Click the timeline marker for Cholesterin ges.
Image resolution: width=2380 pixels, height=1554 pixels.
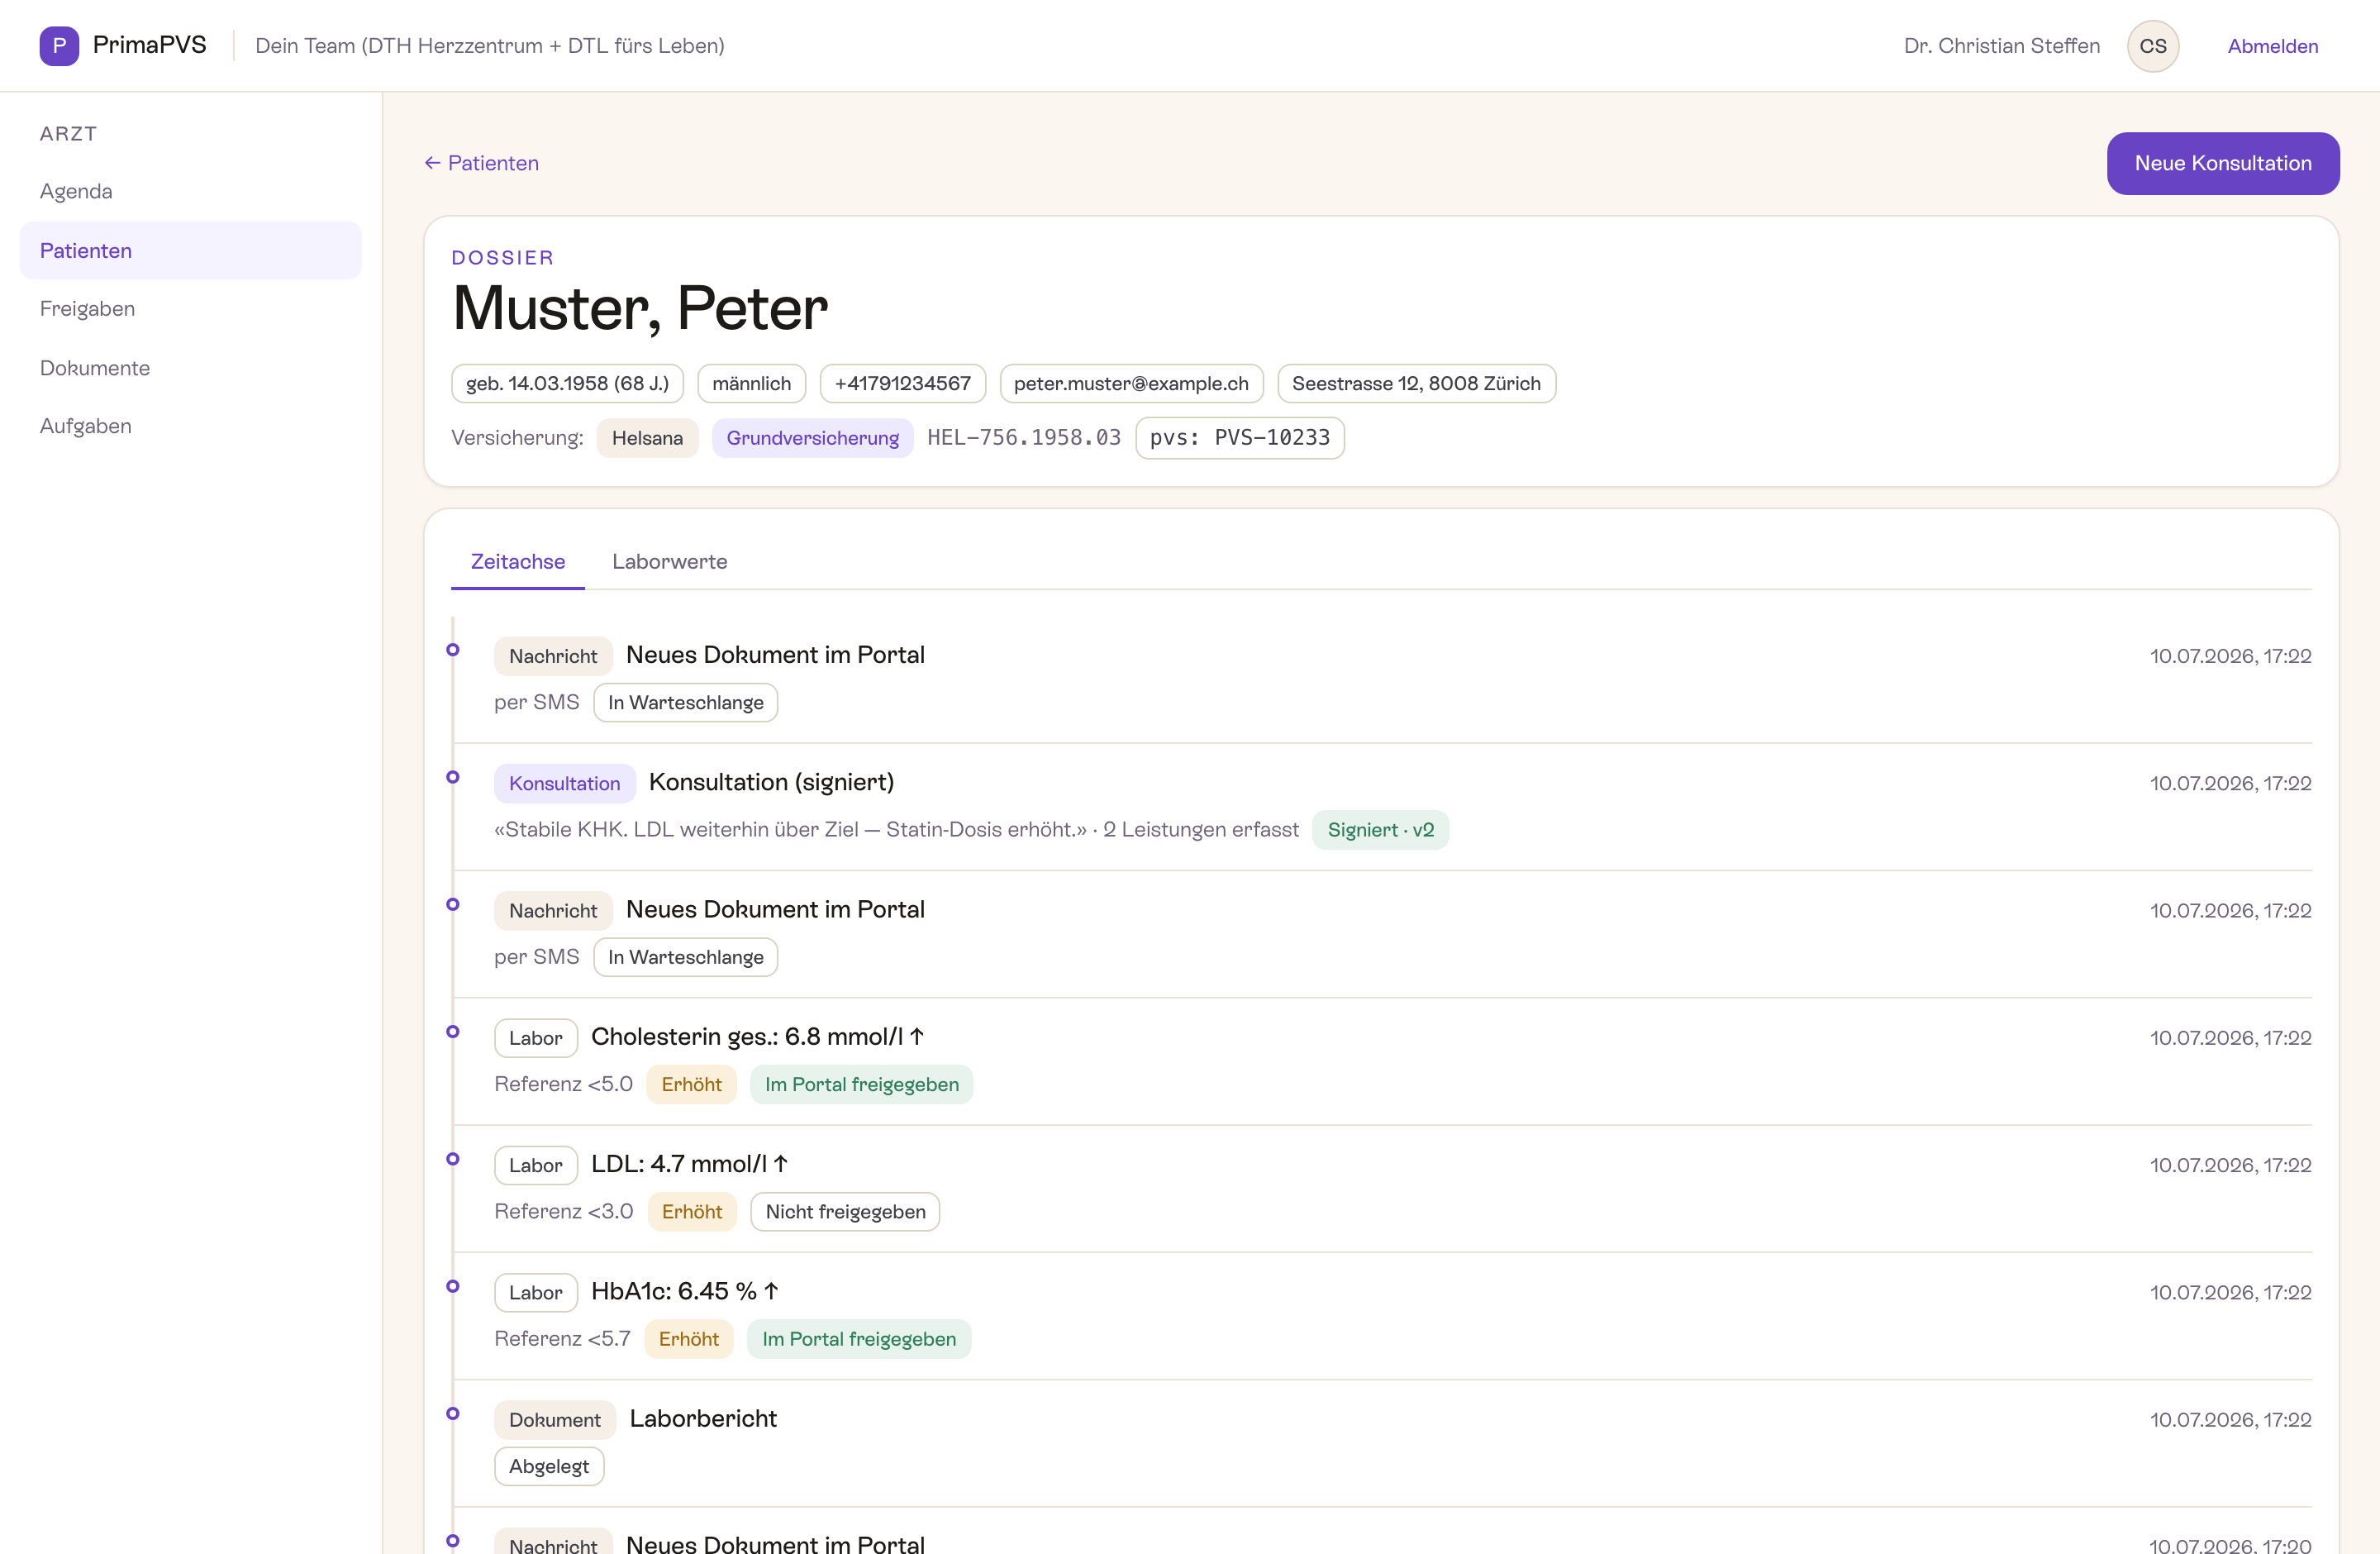453,1032
